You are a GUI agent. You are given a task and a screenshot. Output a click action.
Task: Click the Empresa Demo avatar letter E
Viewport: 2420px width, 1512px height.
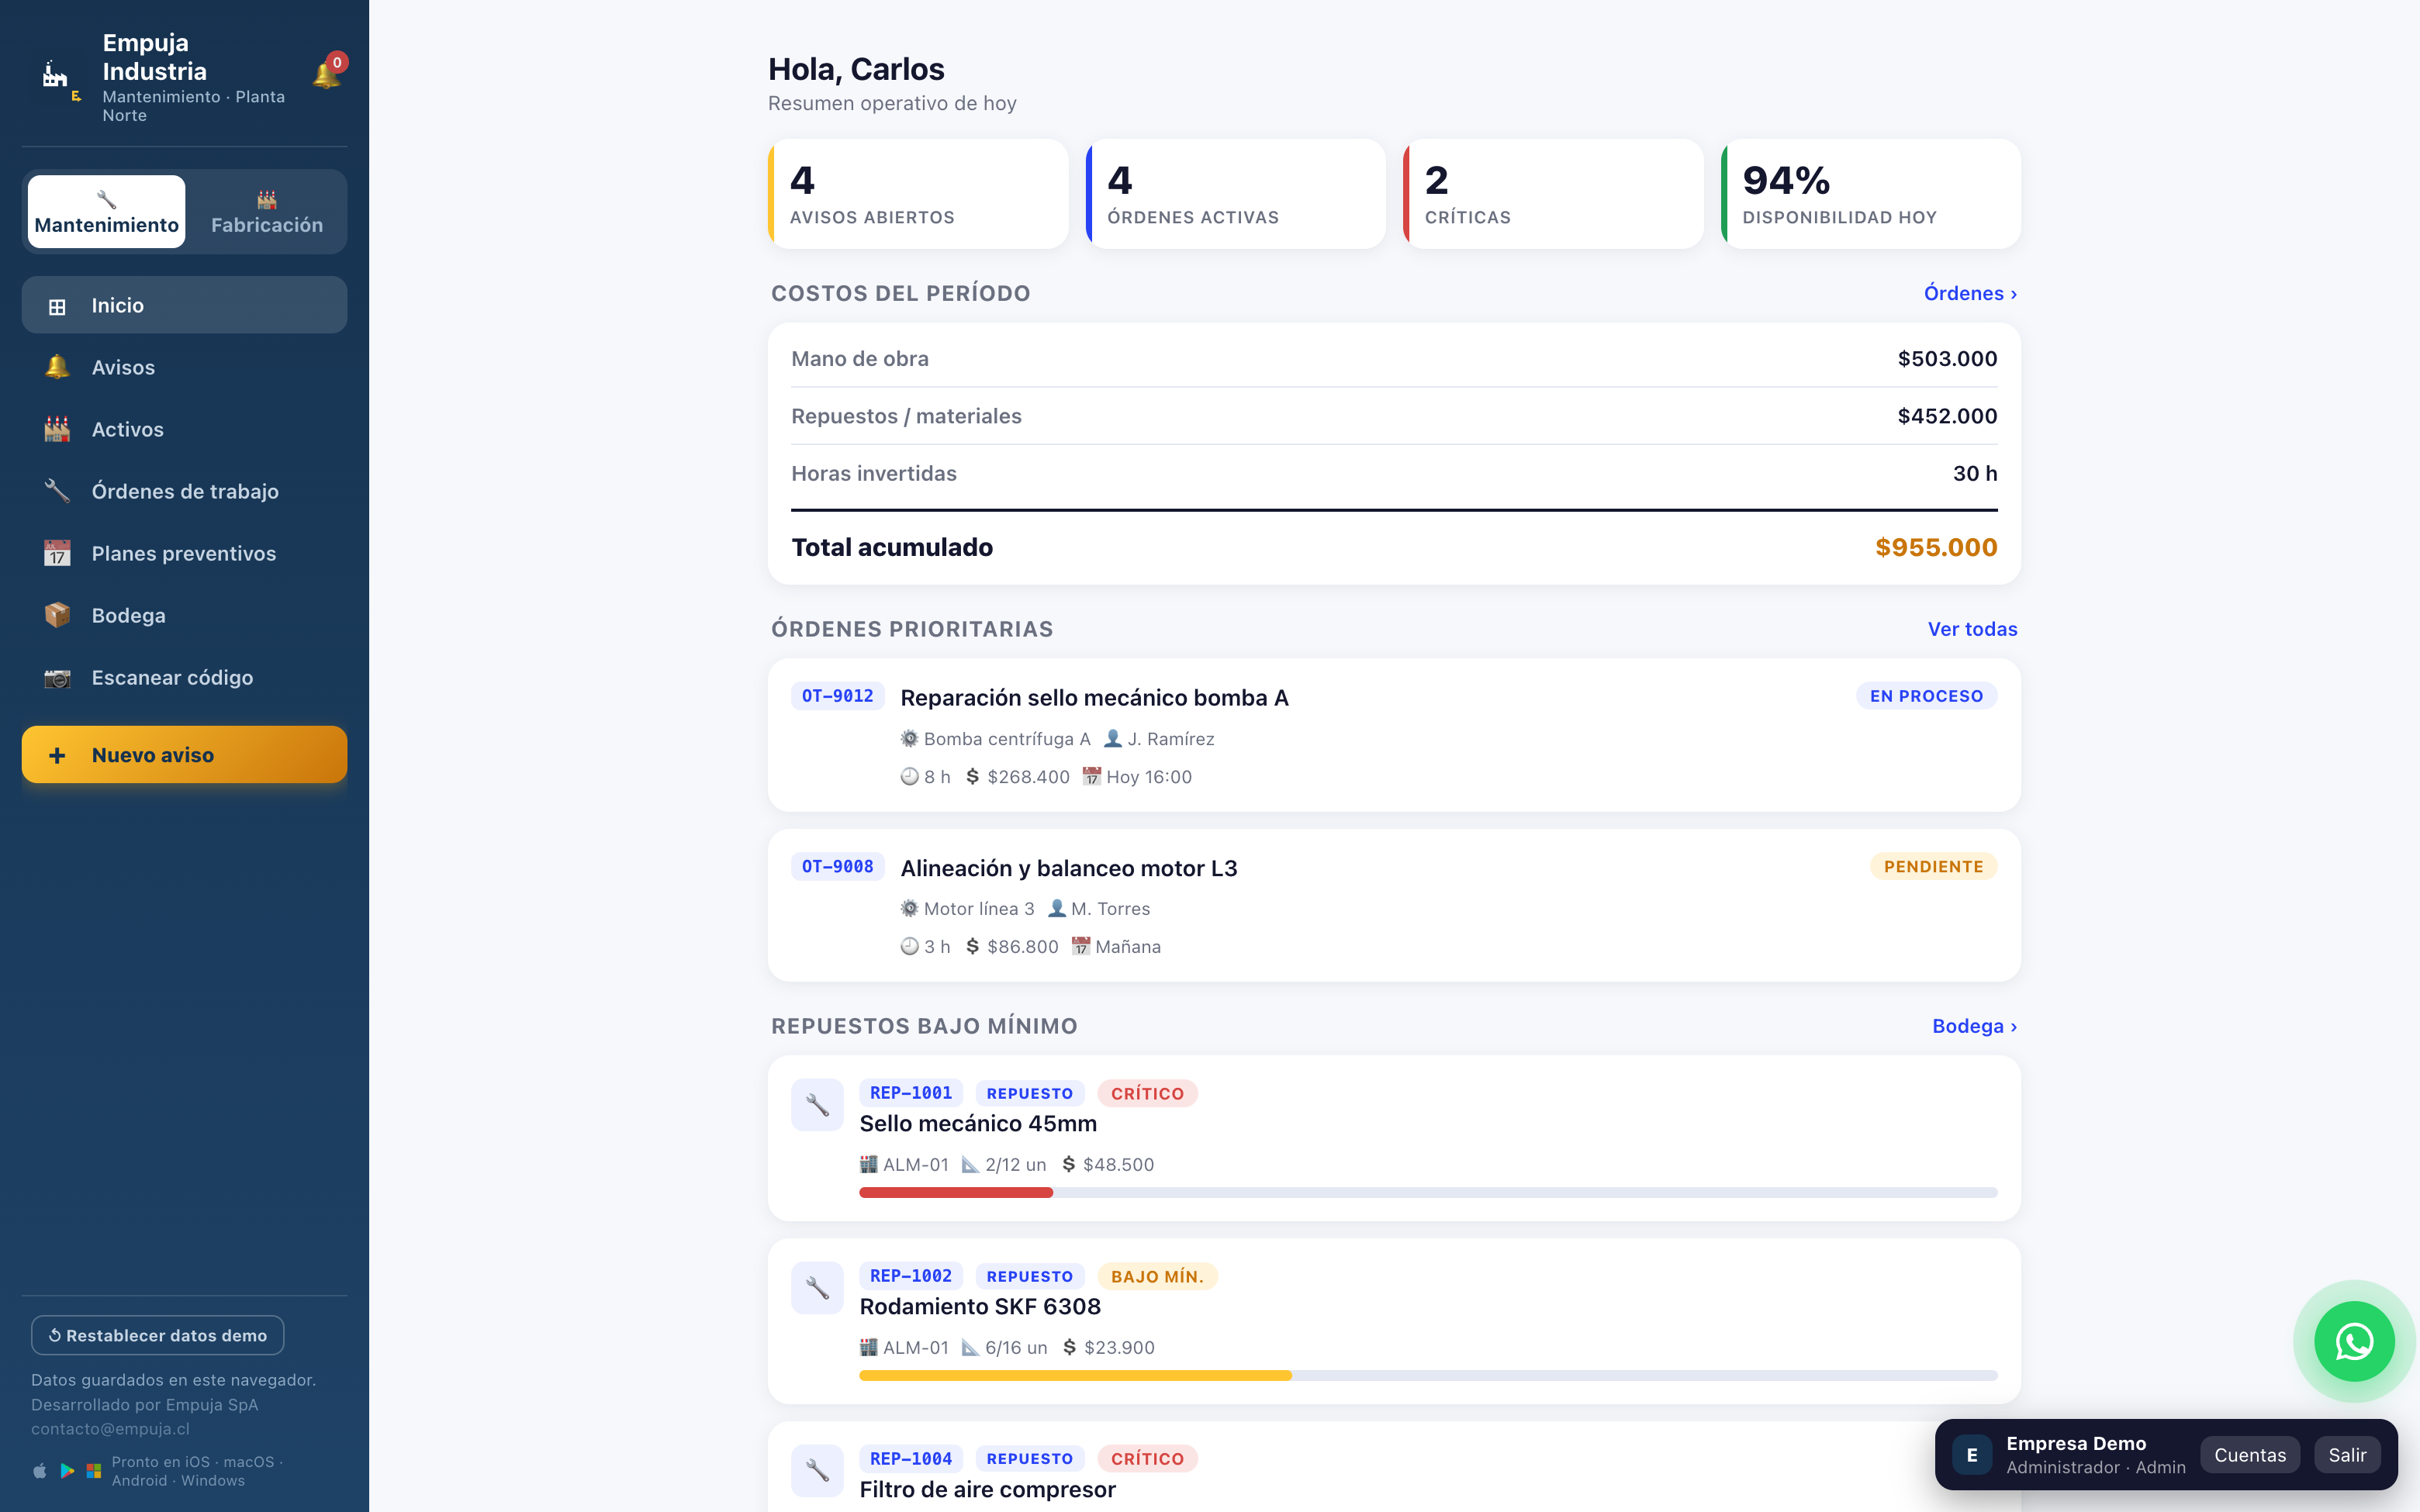coord(1971,1455)
